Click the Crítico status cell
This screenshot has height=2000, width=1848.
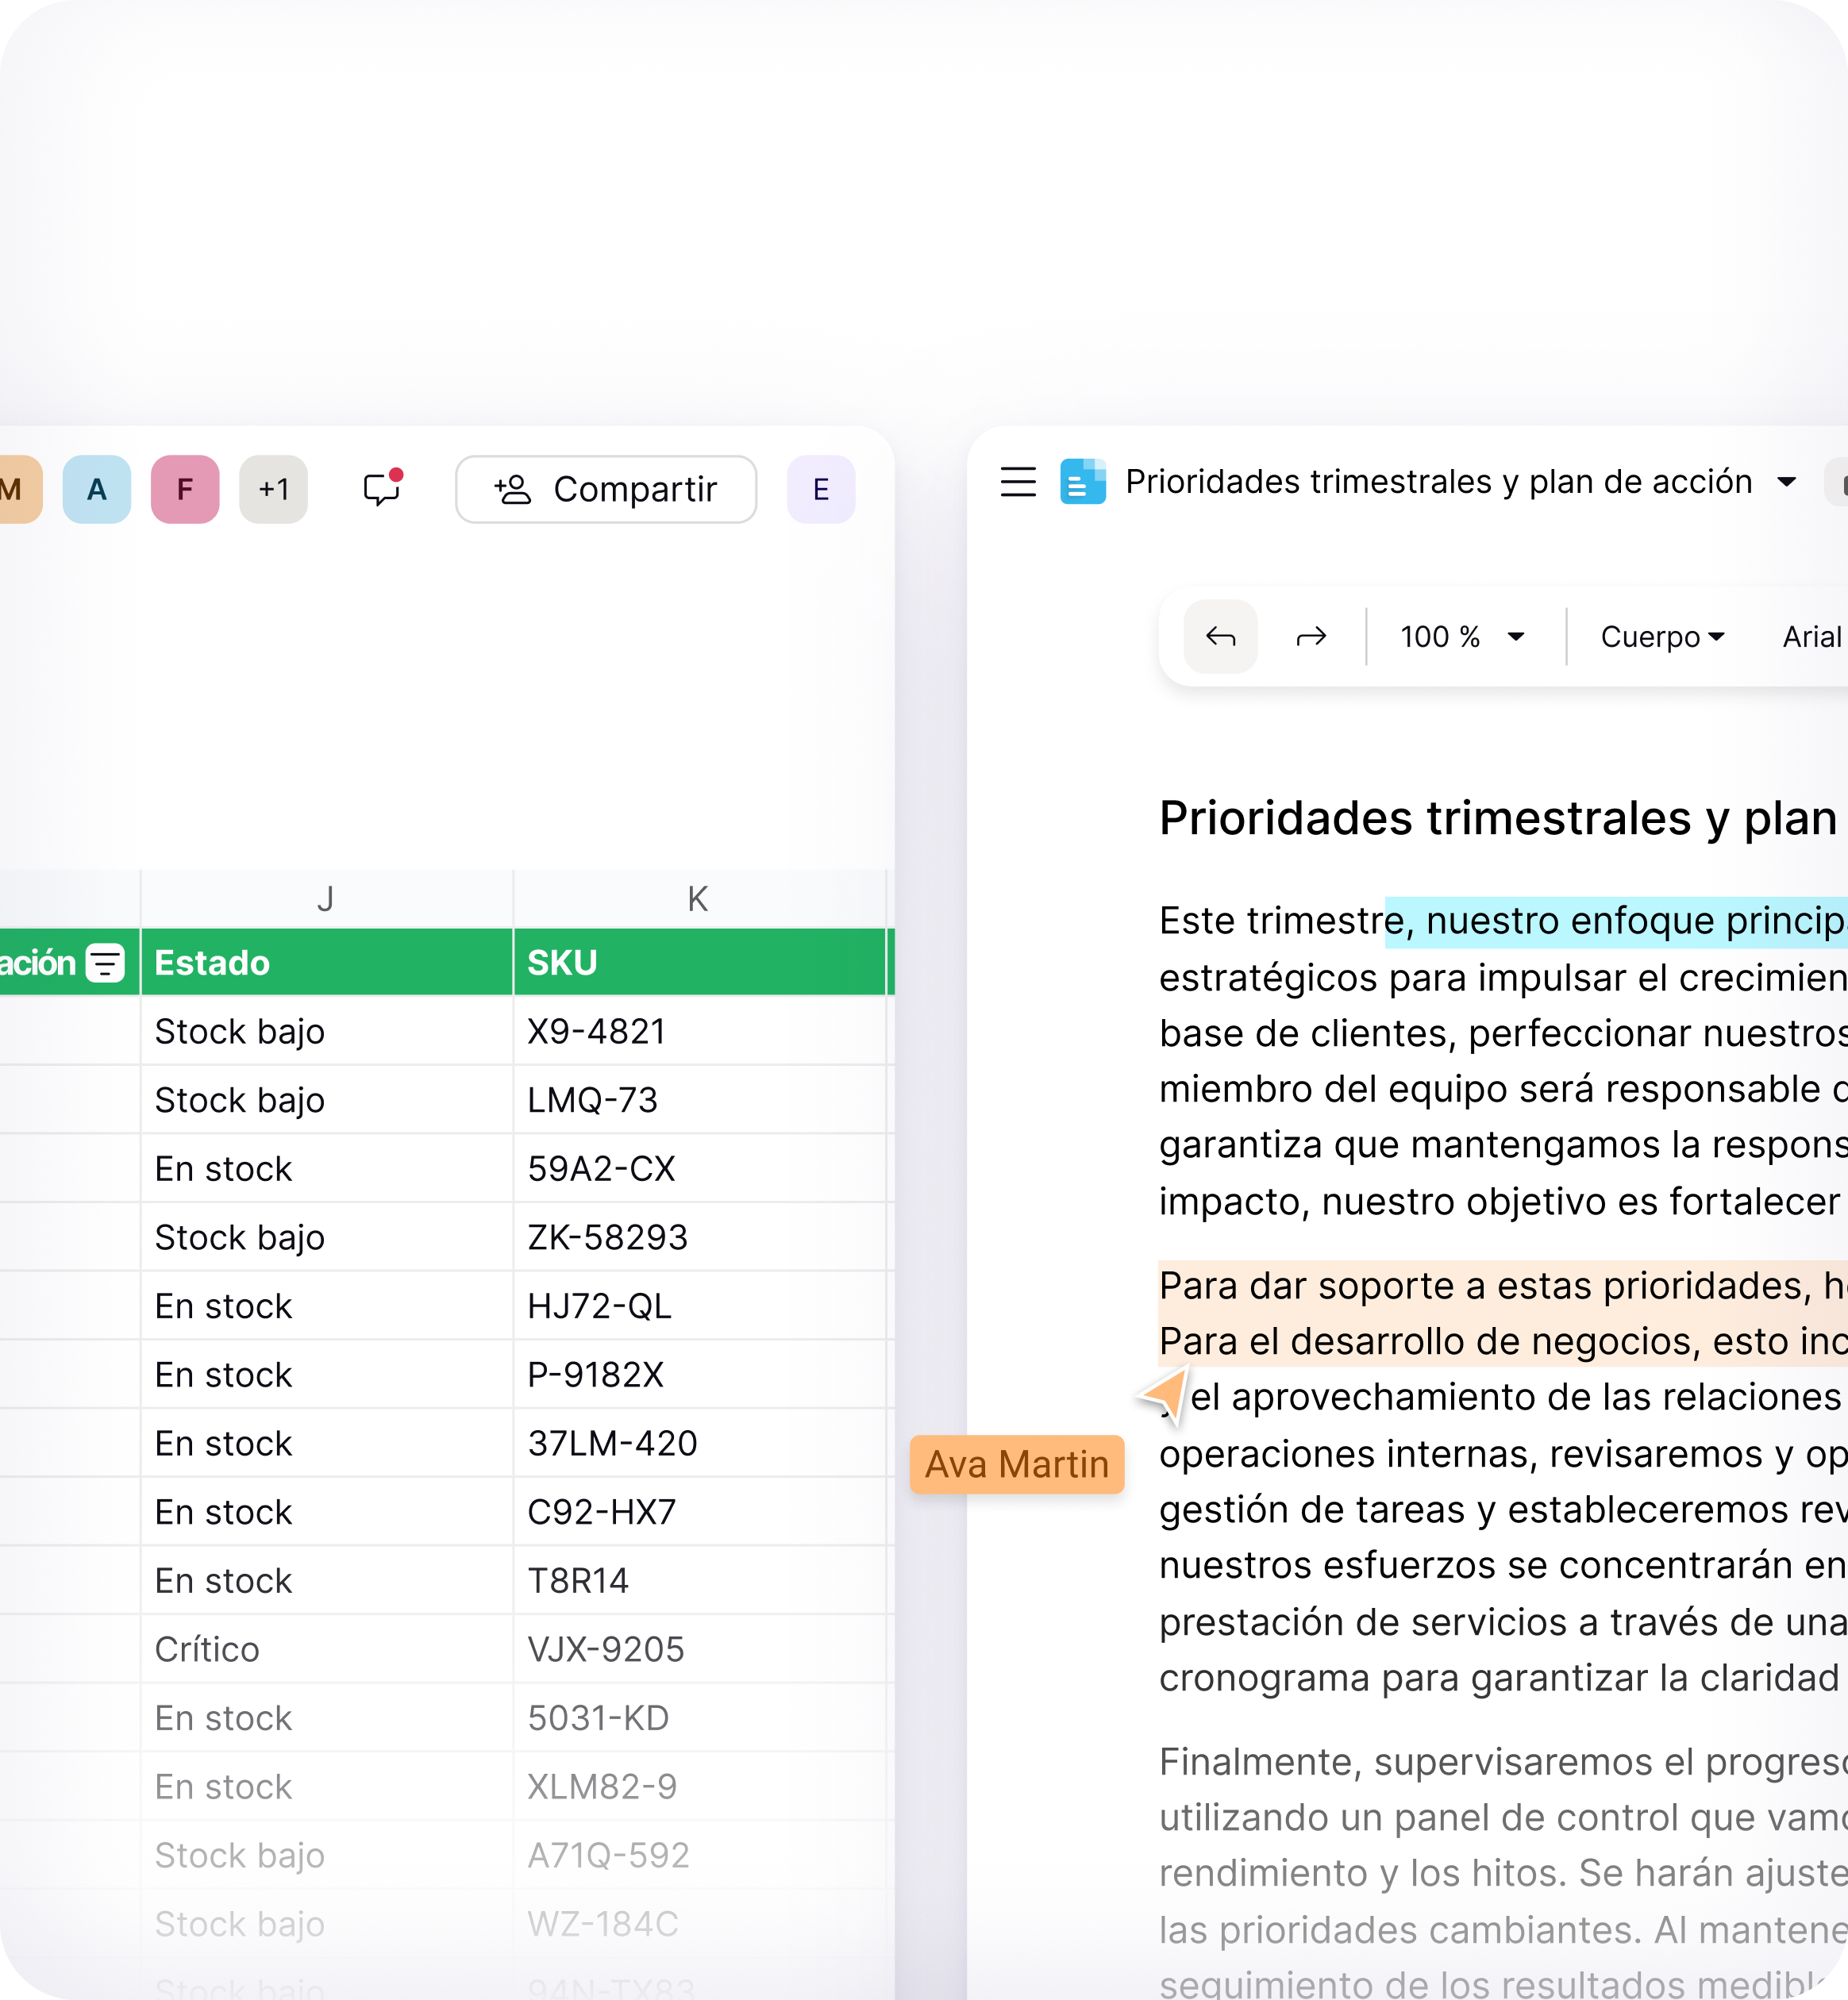(326, 1649)
